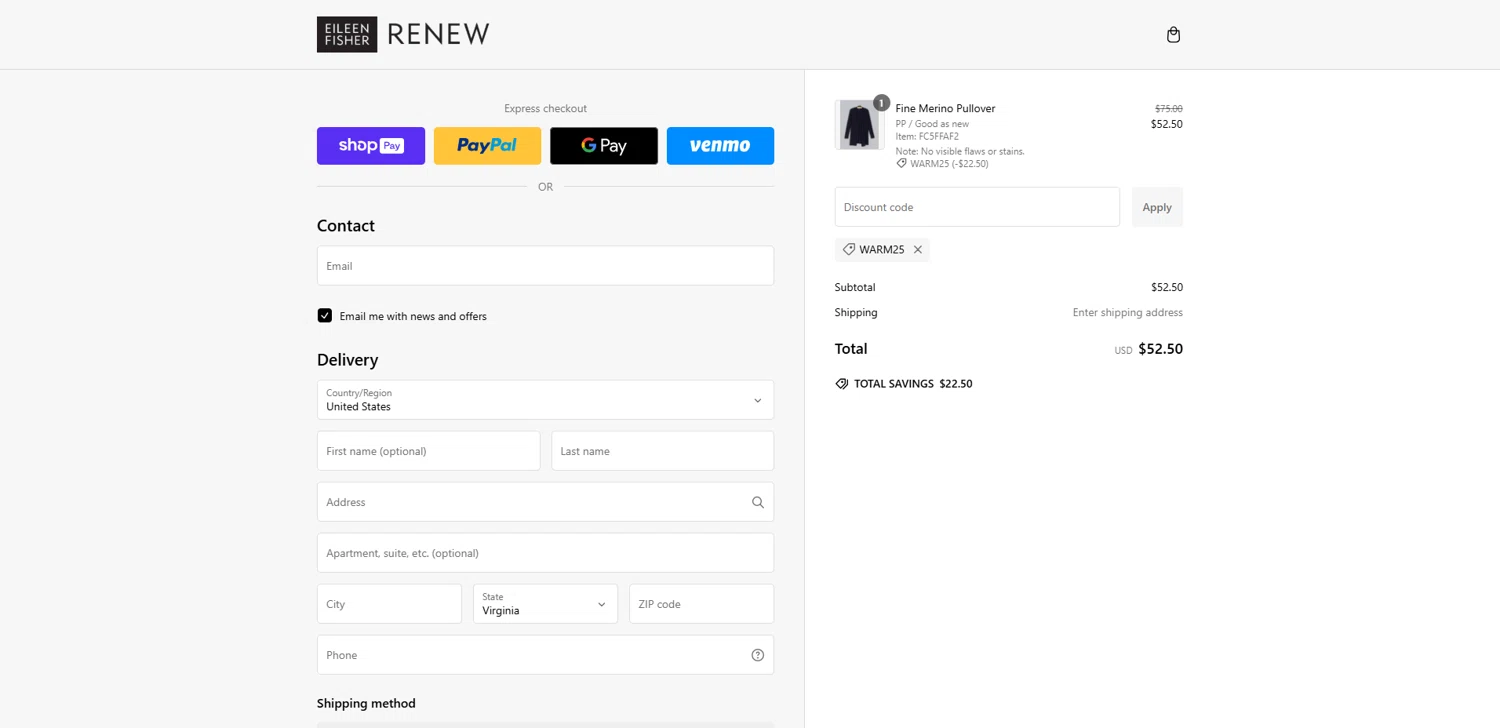1500x728 pixels.
Task: Click the Item: FC5FFAF2 text
Action: (927, 137)
